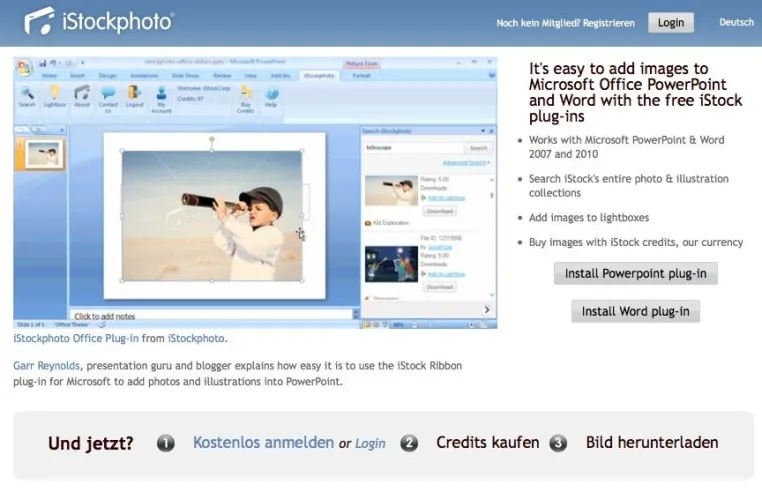Click Download button for night illustration result

pyautogui.click(x=440, y=287)
